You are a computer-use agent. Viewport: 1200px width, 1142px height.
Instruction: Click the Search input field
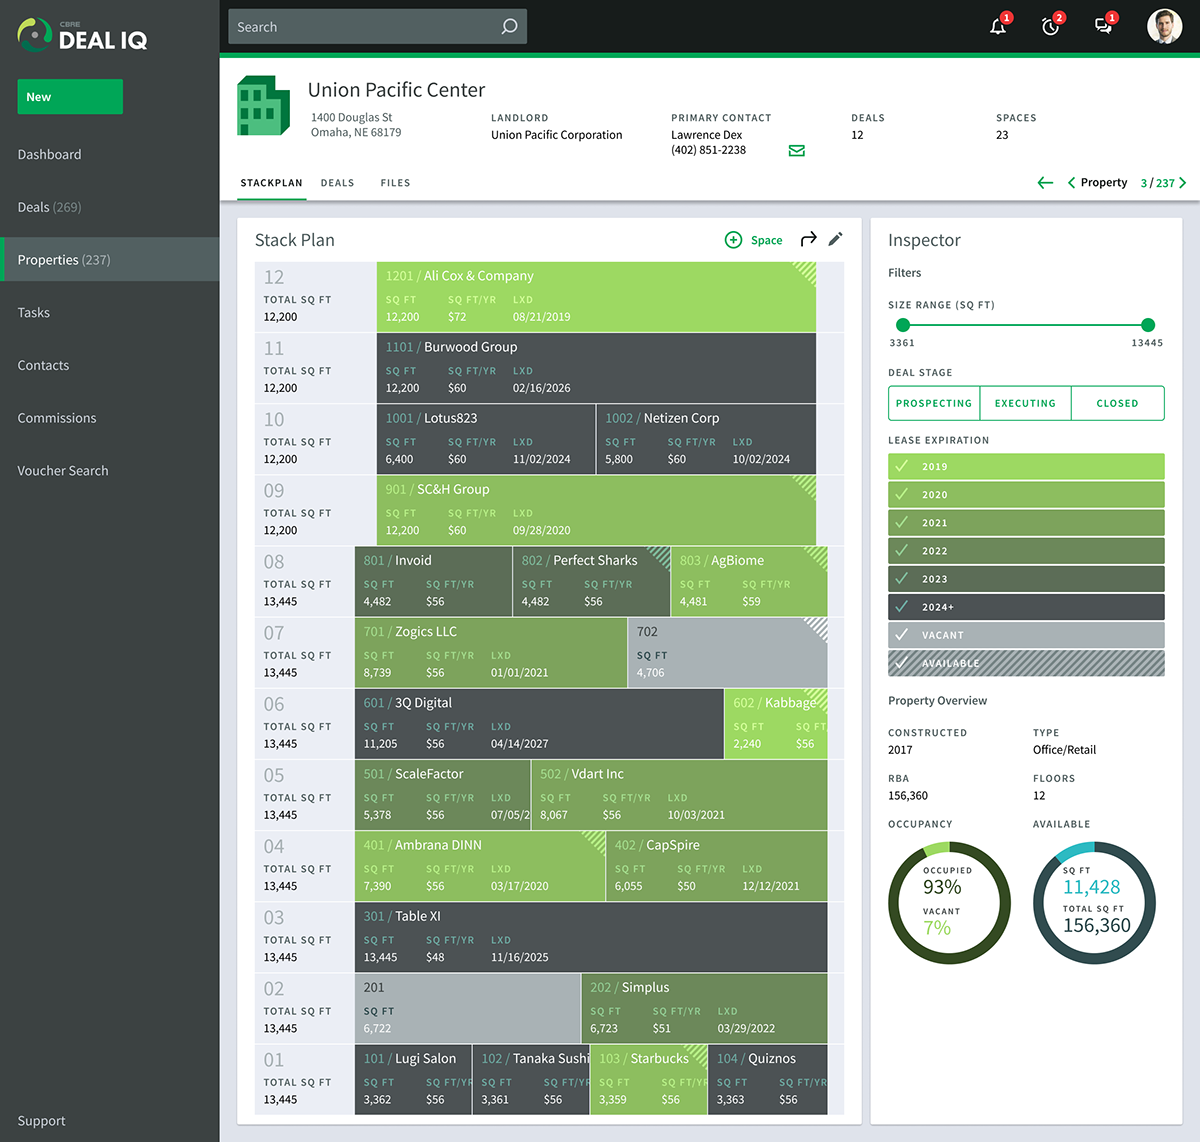pos(377,27)
